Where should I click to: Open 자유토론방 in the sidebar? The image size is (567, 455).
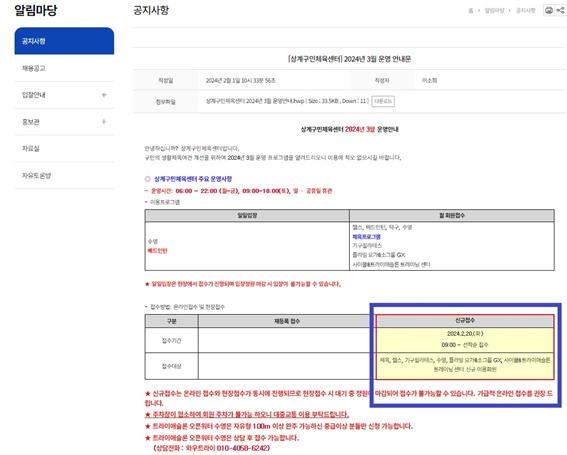(x=37, y=175)
